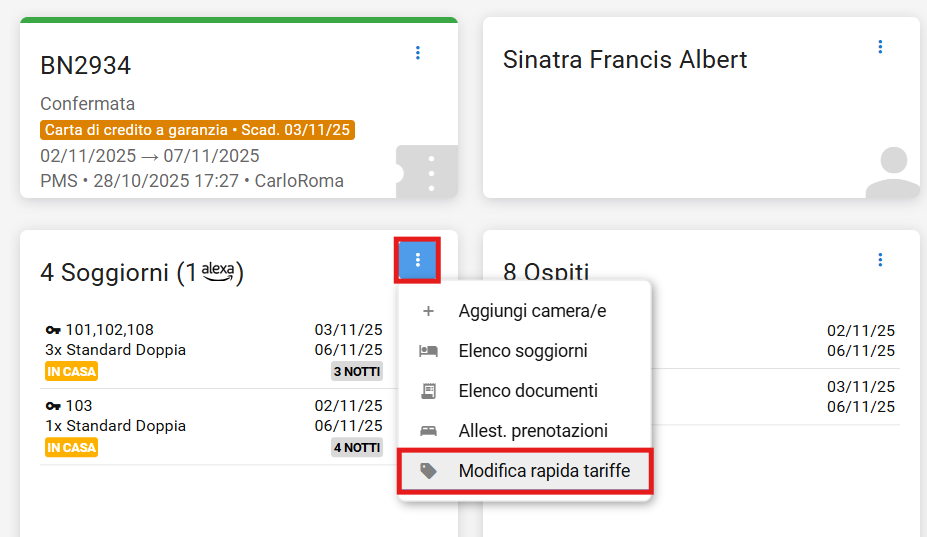Choose Elenco soggiorni from the menu
This screenshot has height=537, width=927.
[523, 351]
